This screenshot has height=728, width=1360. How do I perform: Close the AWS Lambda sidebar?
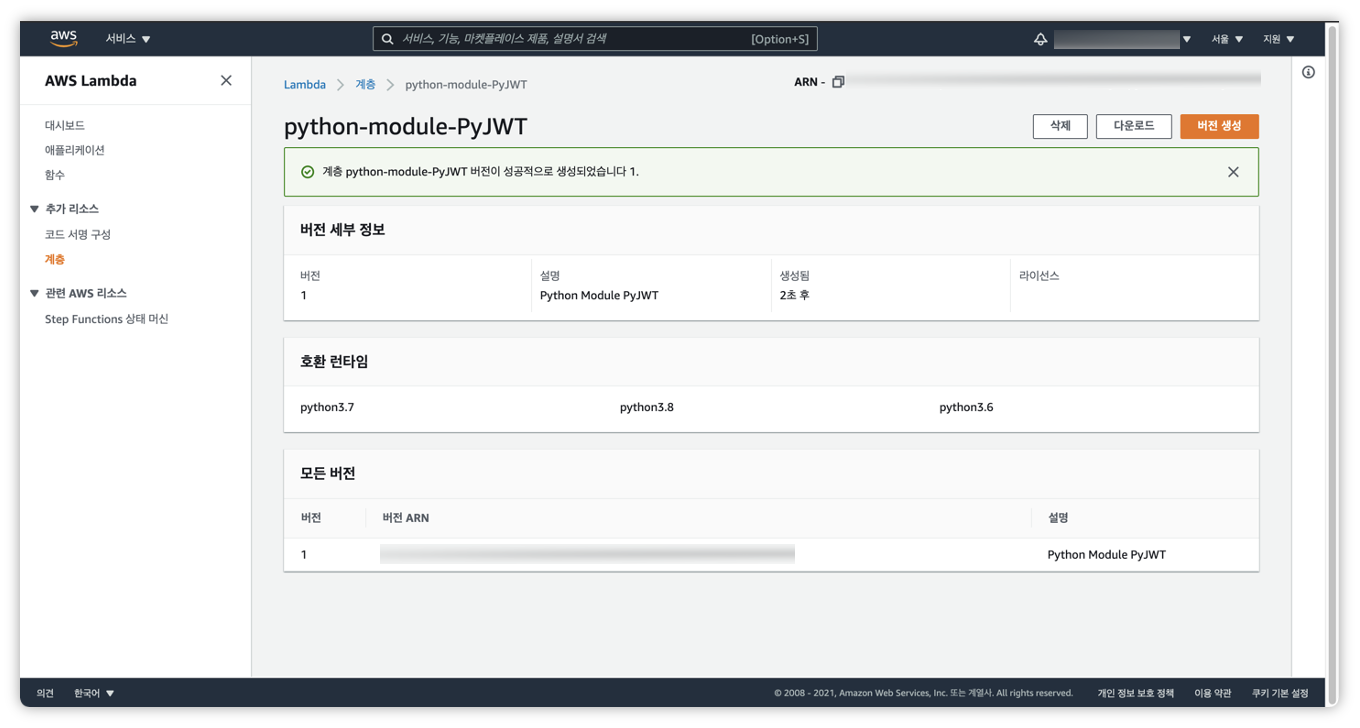coord(226,80)
